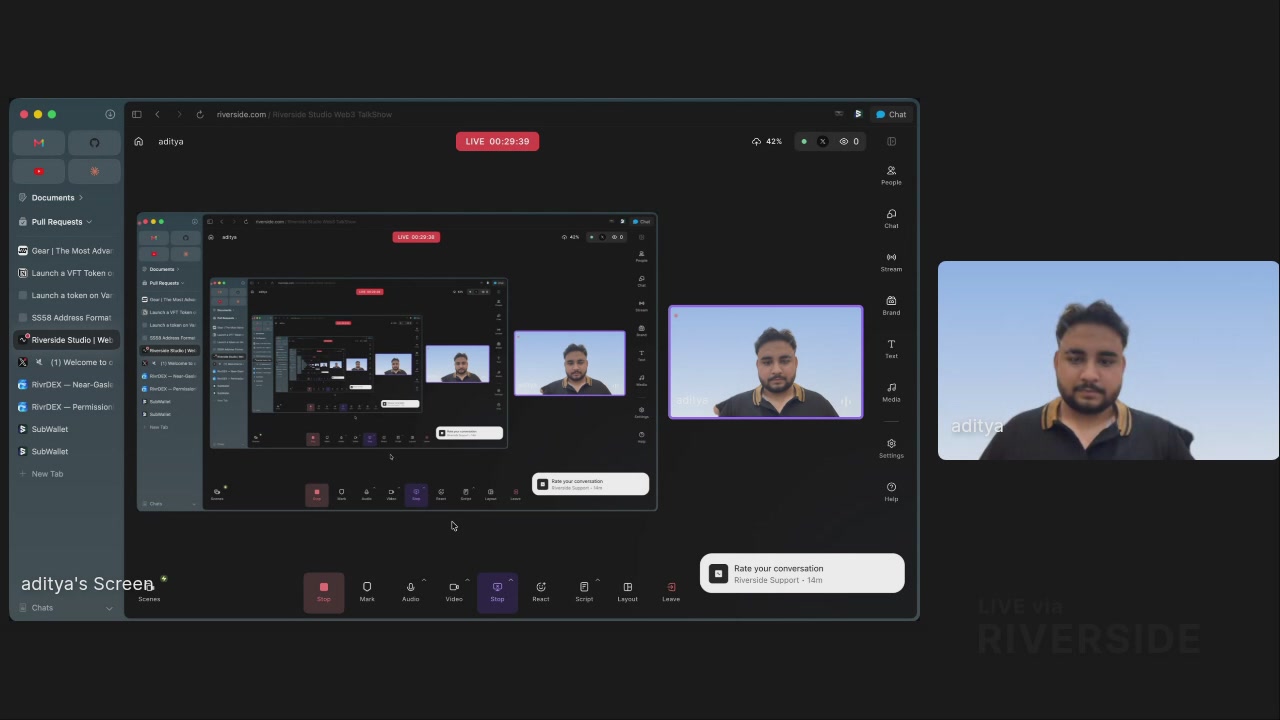The height and width of the screenshot is (720, 1280).
Task: Leave the studio session
Action: pos(671,592)
